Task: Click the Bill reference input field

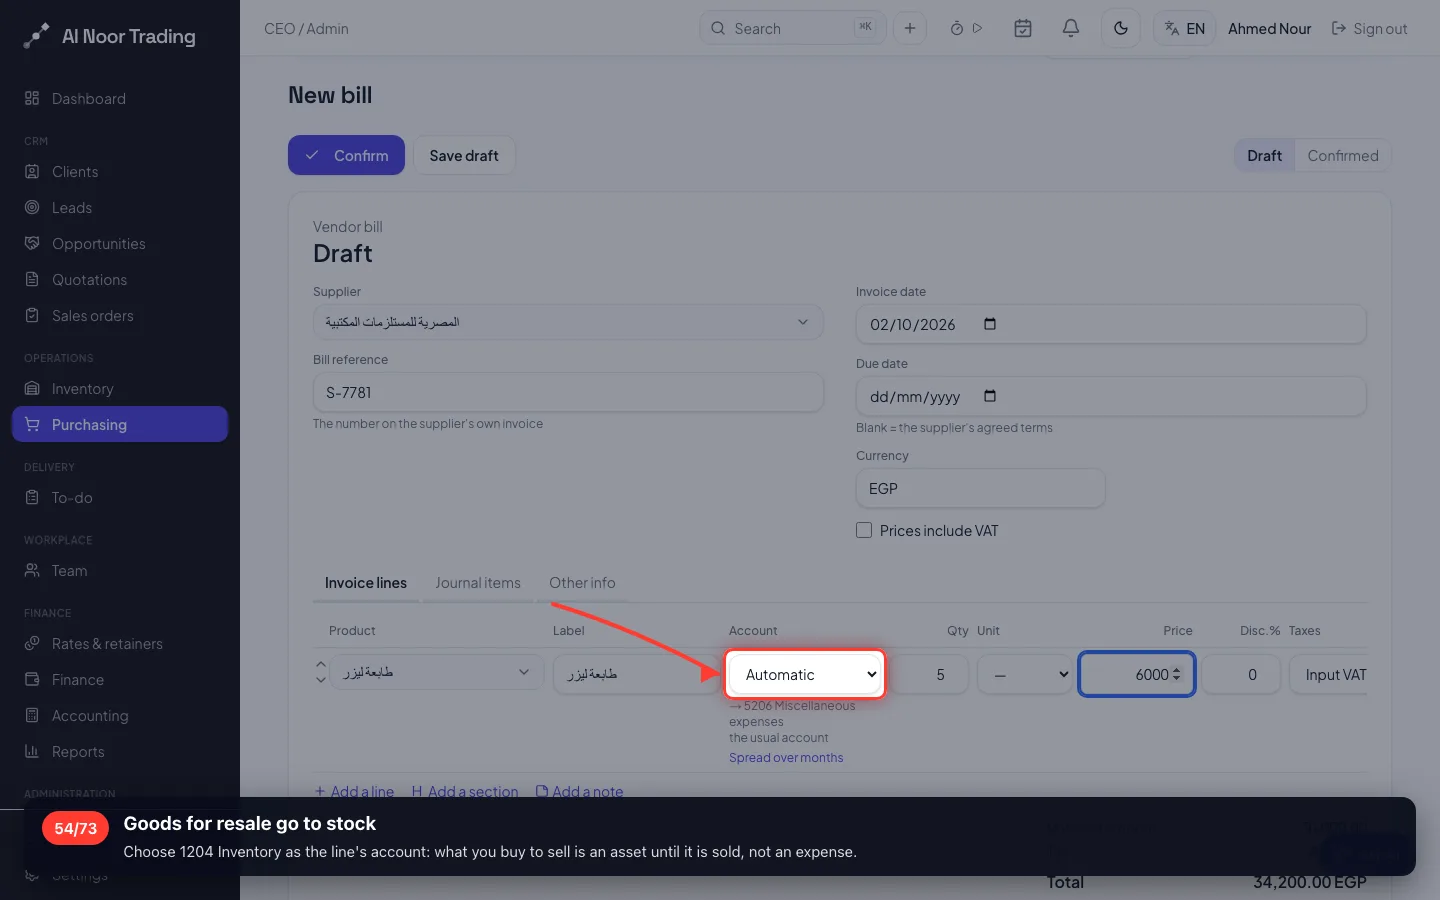Action: (x=568, y=392)
